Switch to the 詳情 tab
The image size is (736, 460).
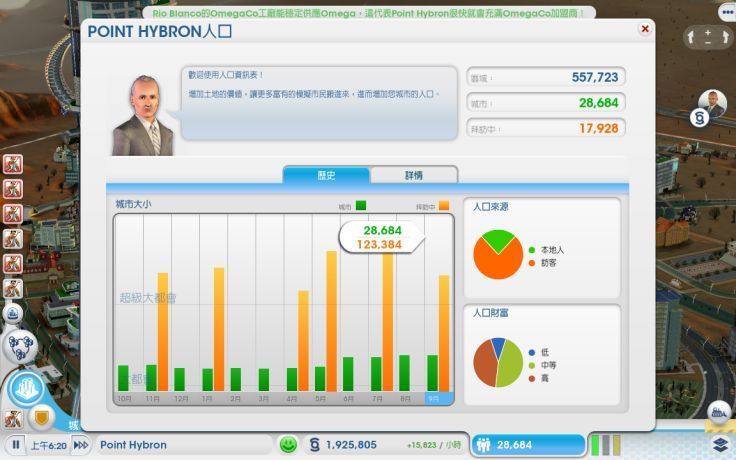click(414, 175)
